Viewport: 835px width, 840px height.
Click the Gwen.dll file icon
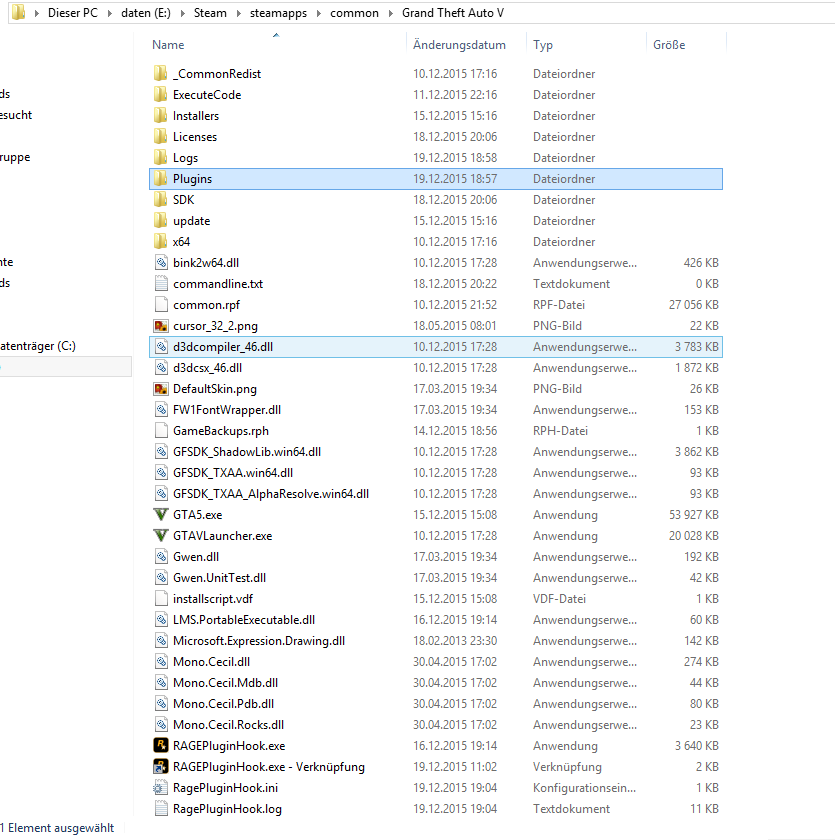(161, 557)
